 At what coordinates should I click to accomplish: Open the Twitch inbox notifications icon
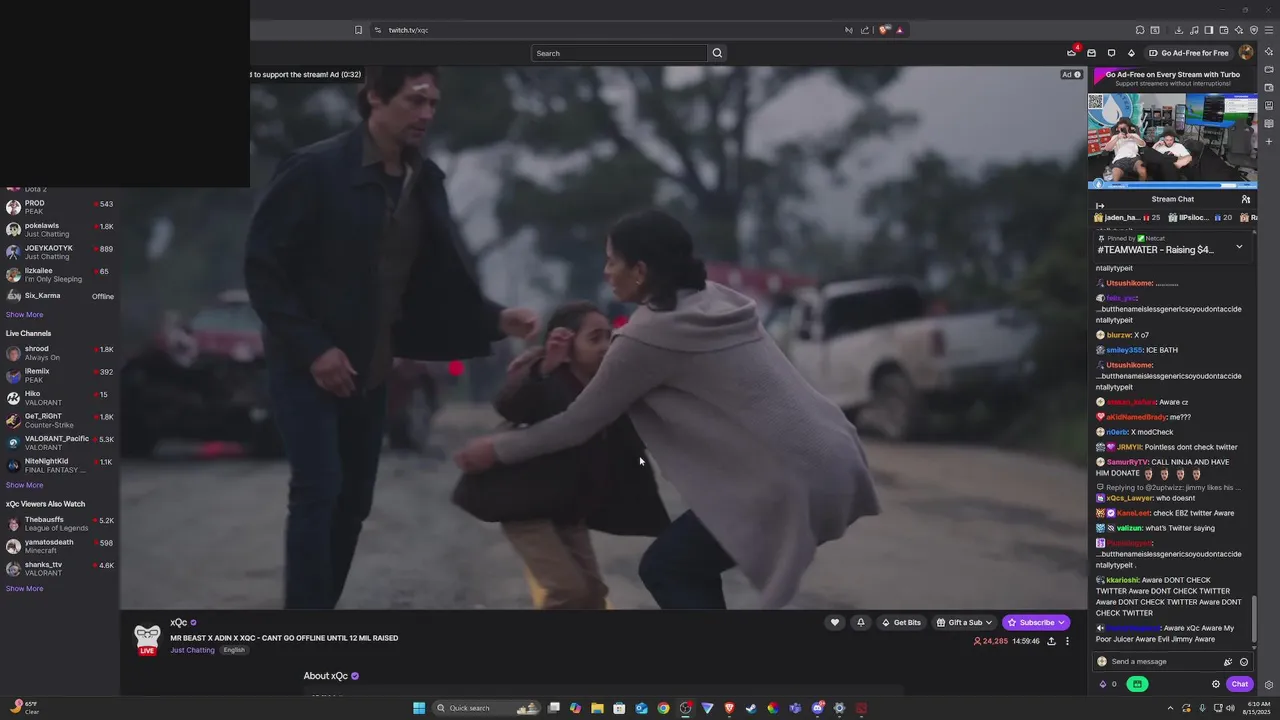pos(1092,53)
